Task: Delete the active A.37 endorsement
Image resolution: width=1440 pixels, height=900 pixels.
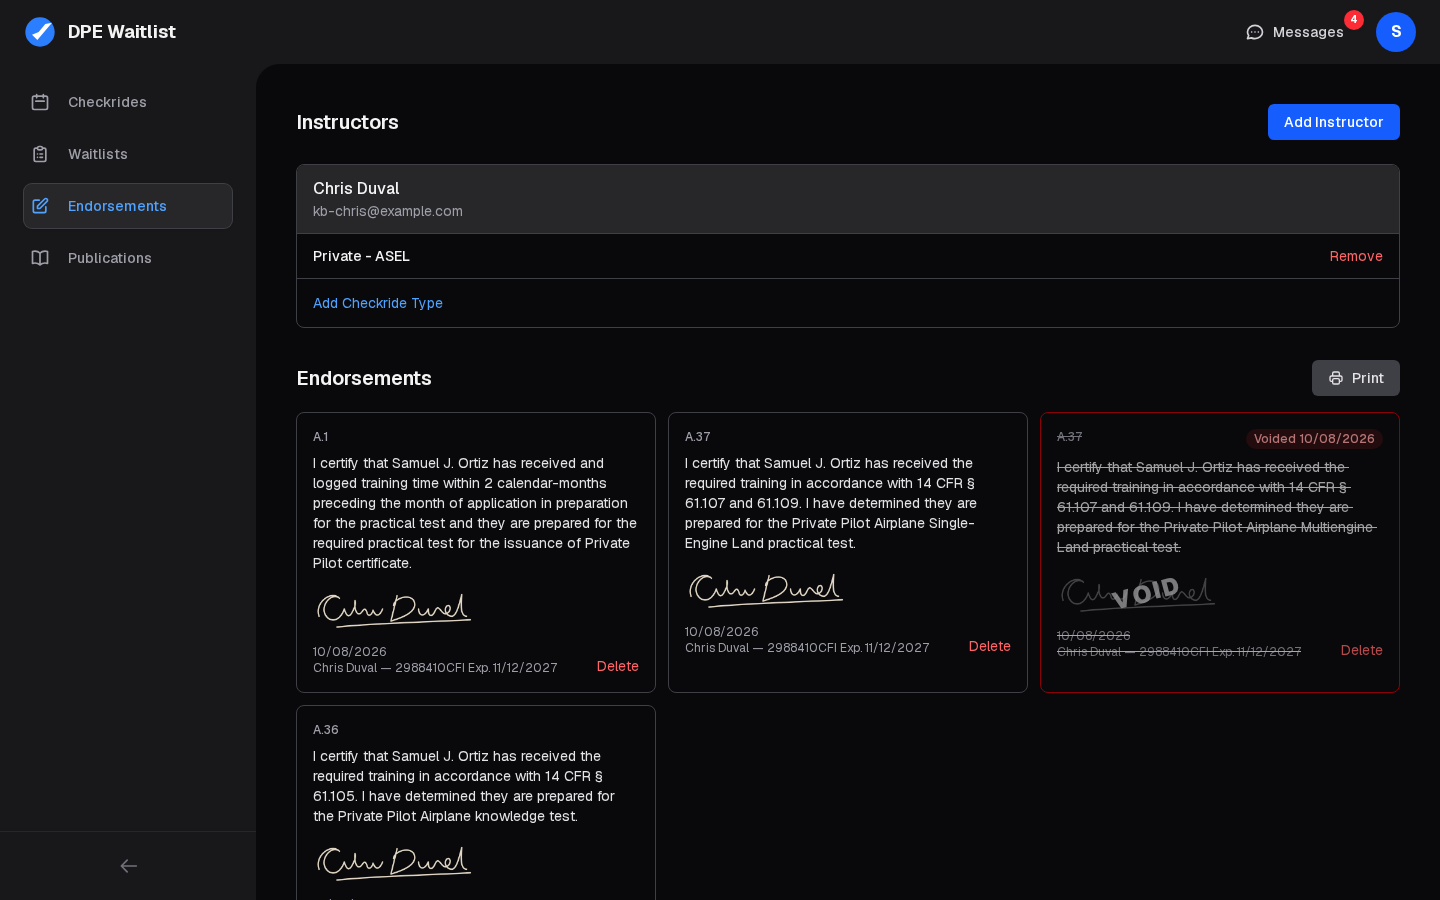Action: coord(990,646)
